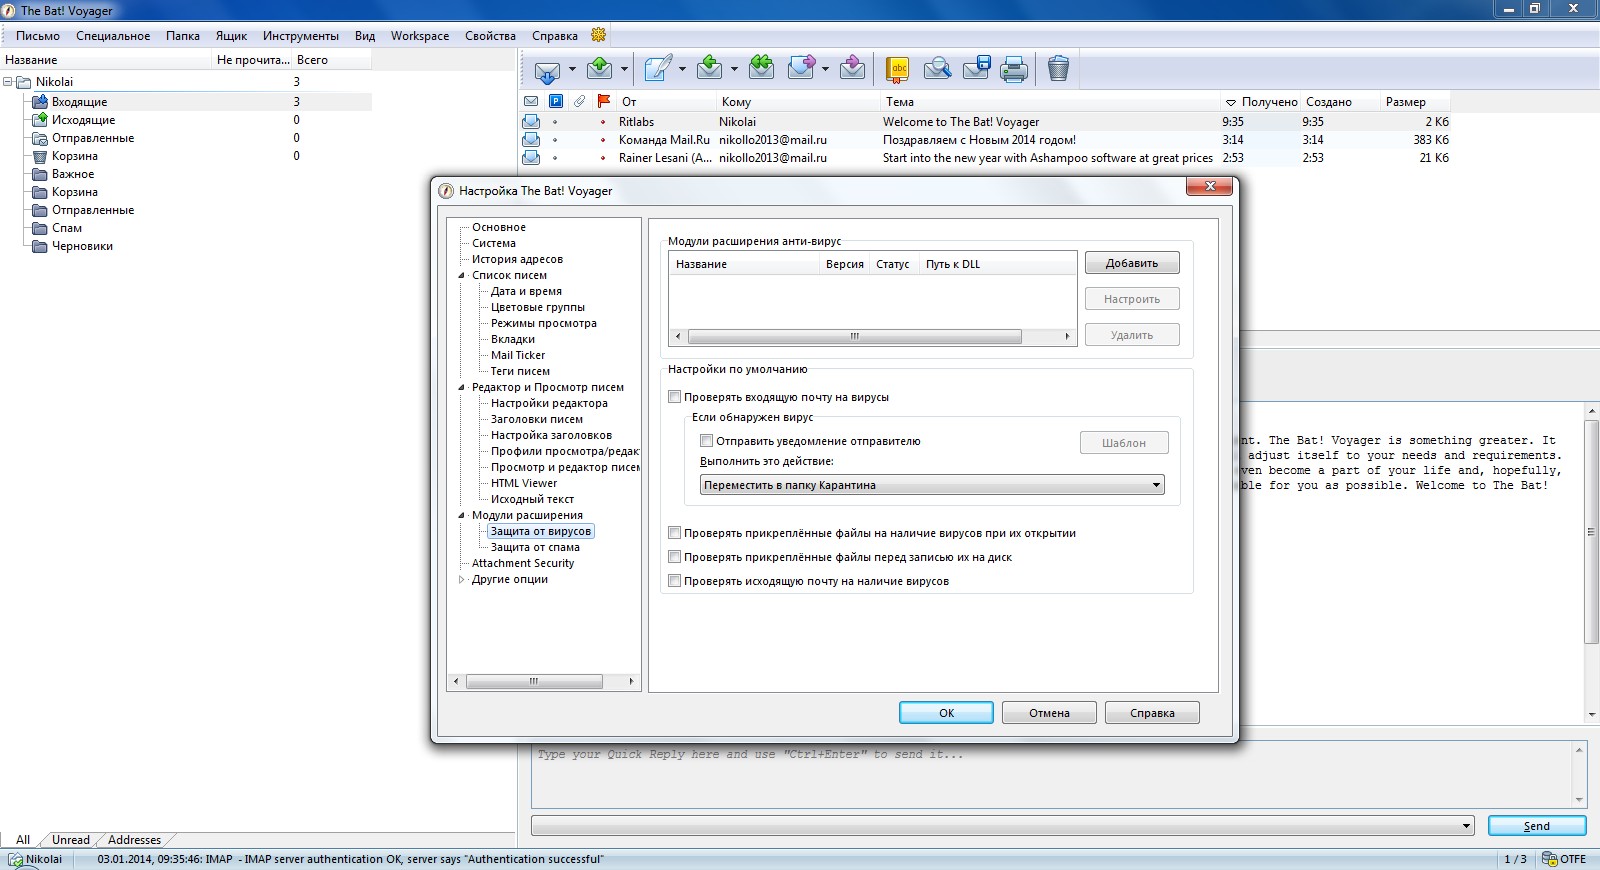The image size is (1600, 870).
Task: Click the red flag column header
Action: 603,101
